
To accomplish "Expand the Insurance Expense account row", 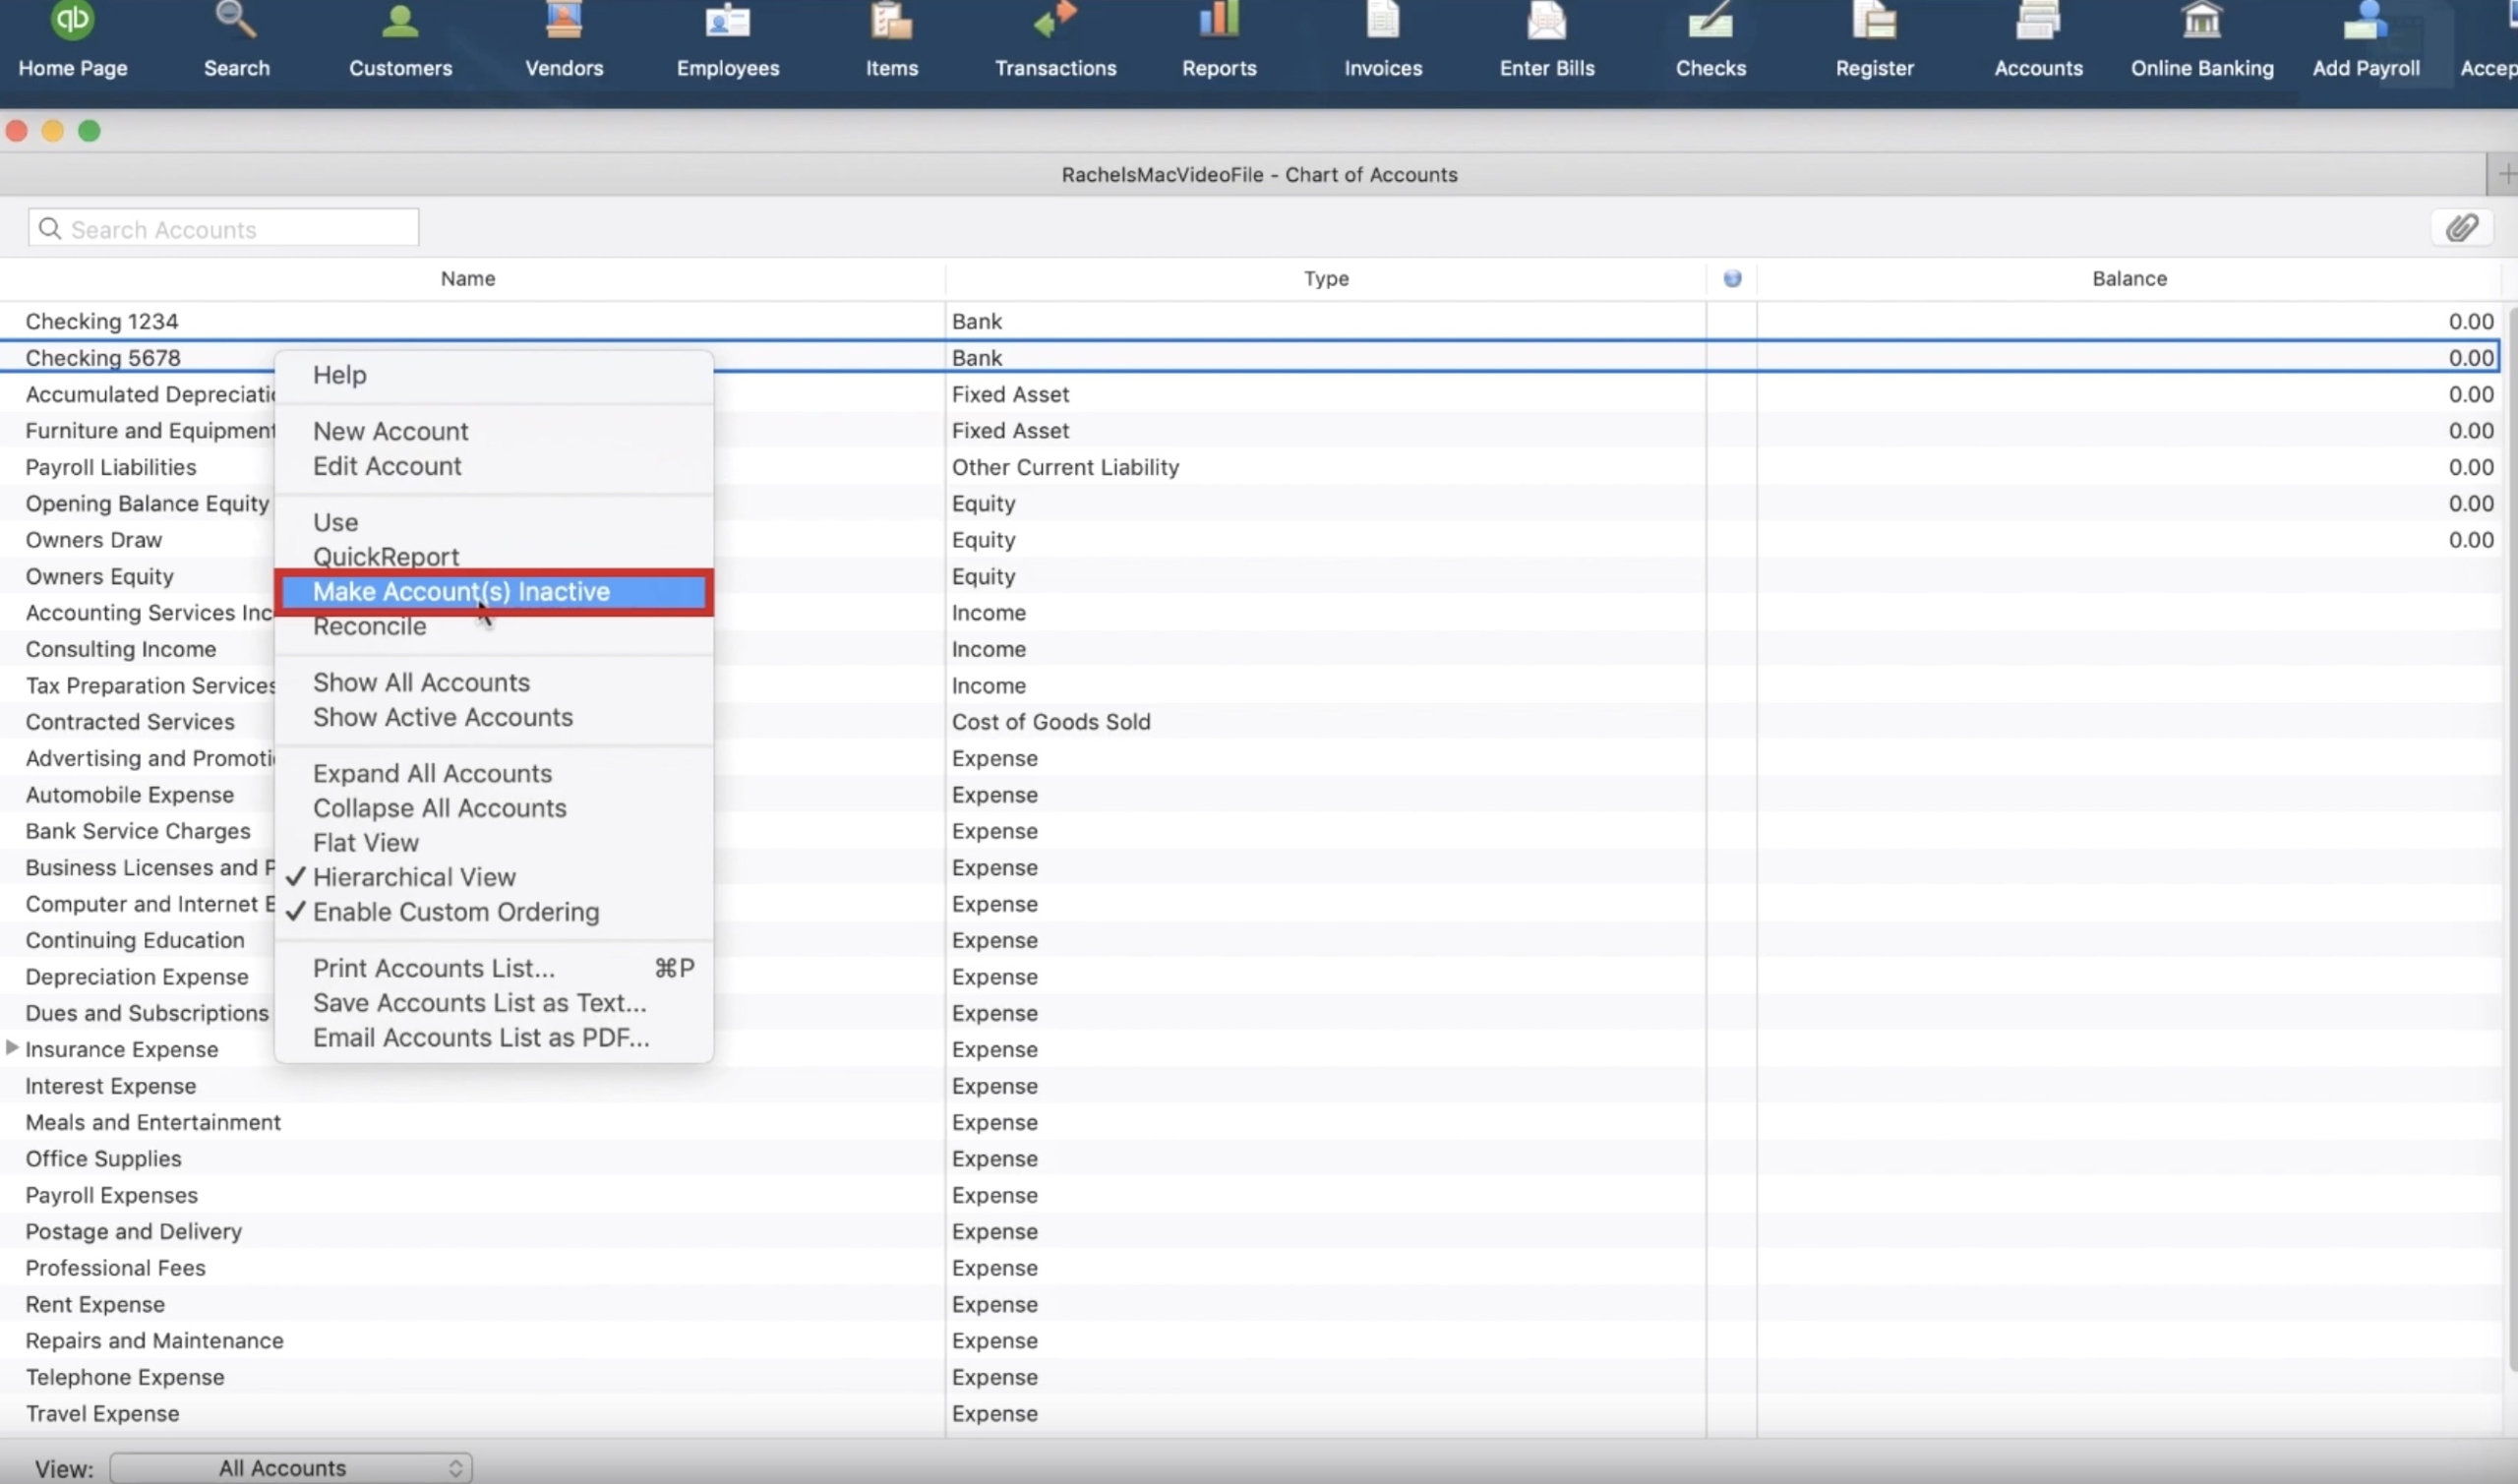I will pos(12,1048).
